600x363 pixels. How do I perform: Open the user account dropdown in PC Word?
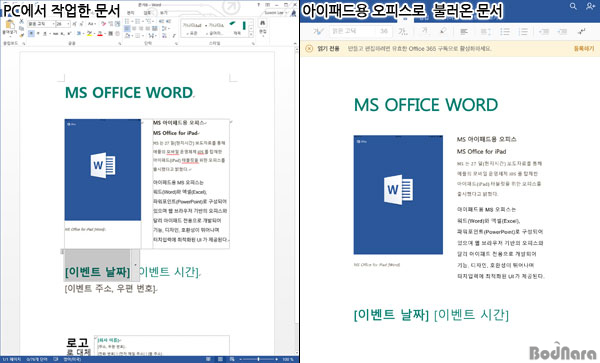(276, 13)
